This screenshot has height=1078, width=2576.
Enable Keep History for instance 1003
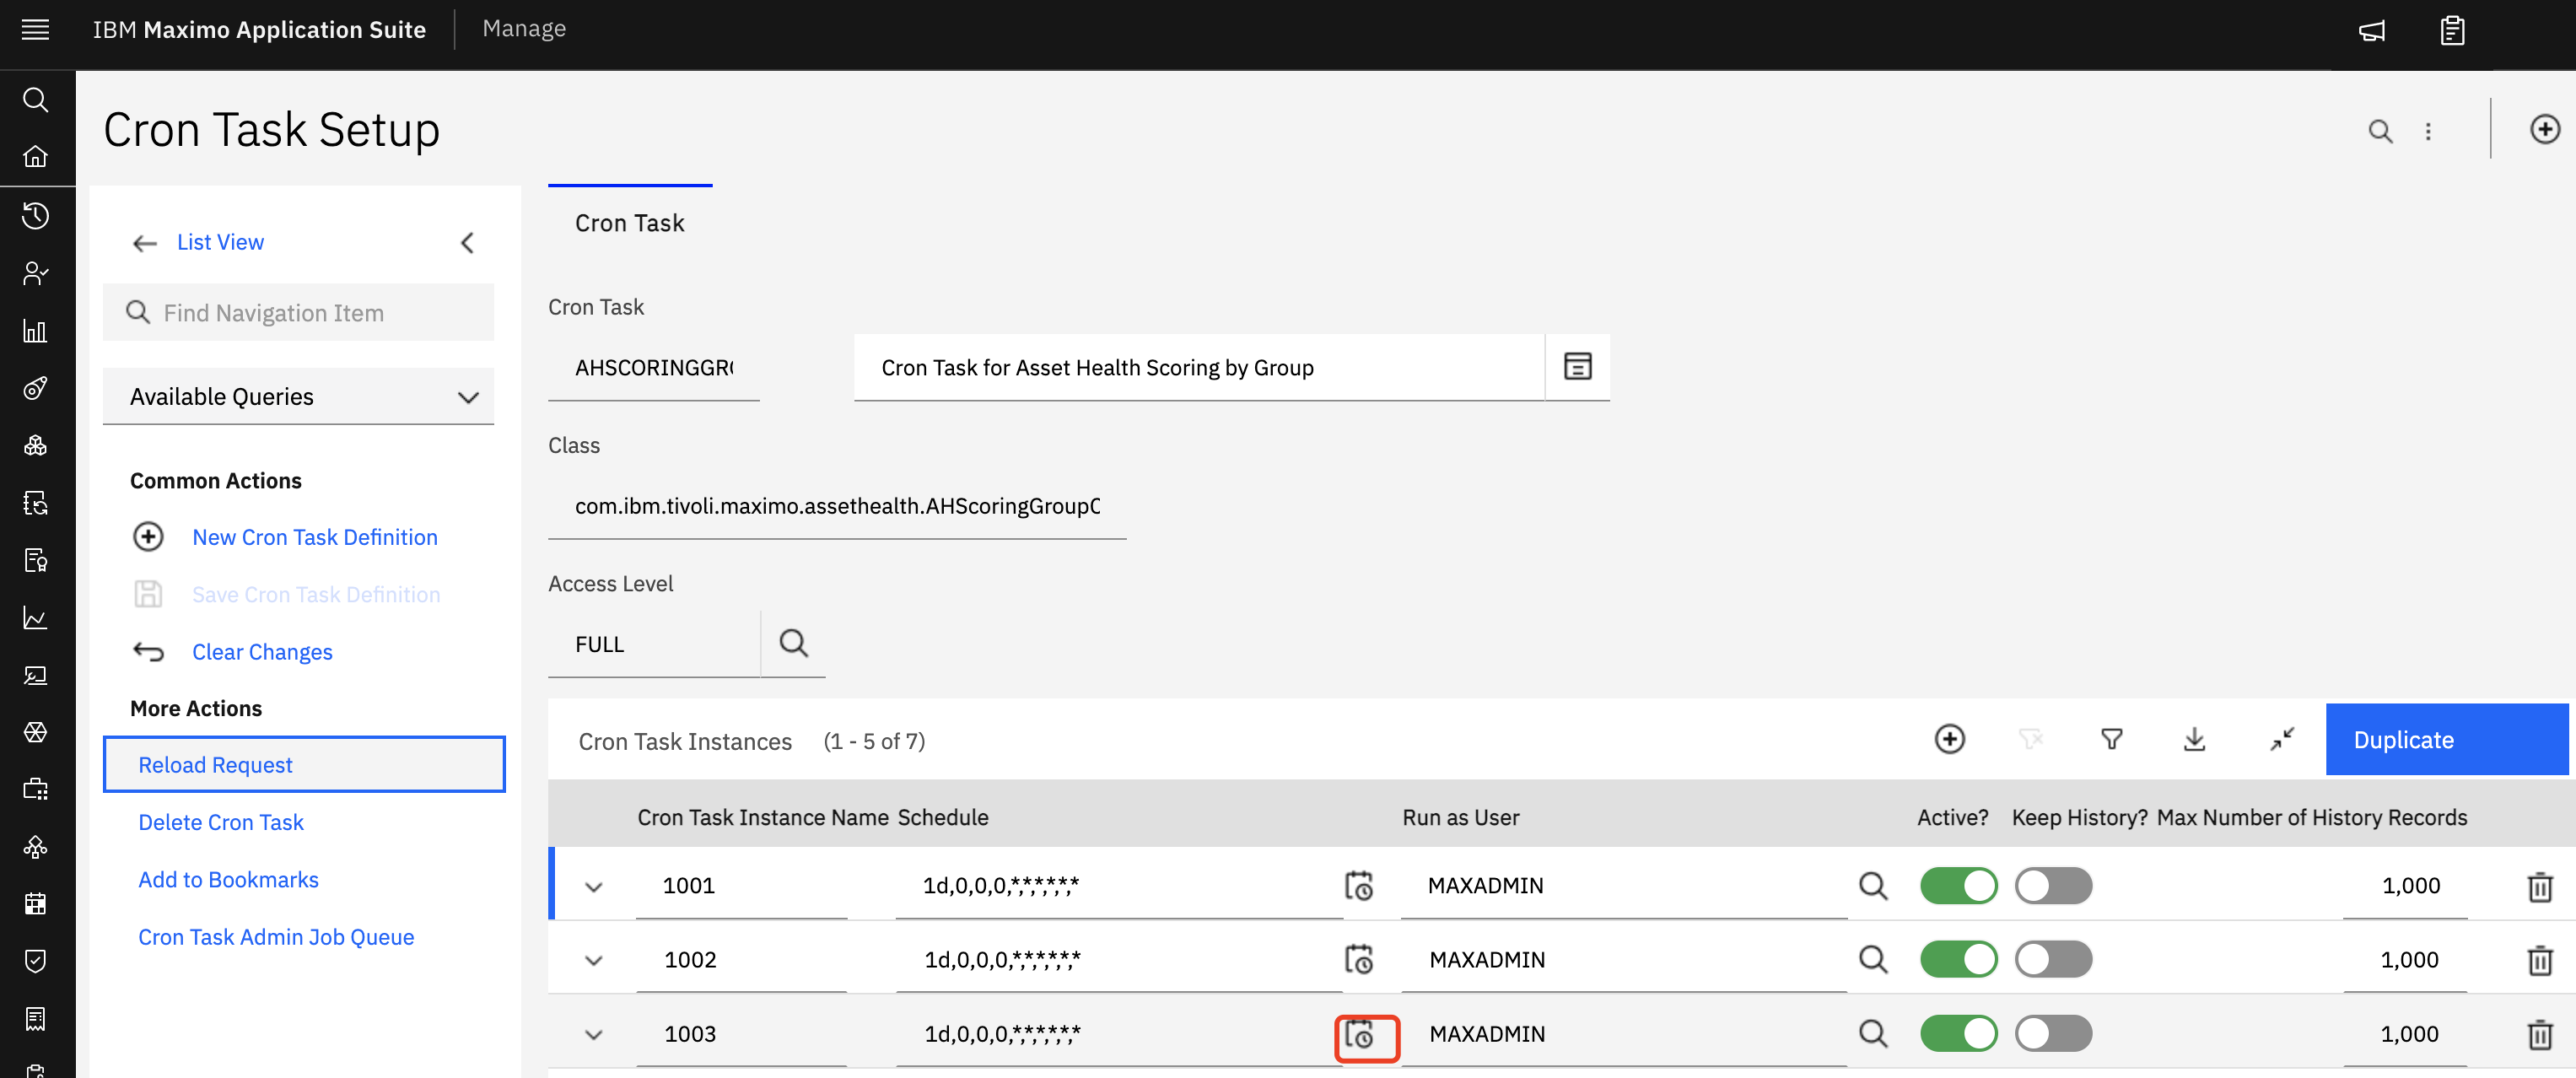pos(2053,1034)
